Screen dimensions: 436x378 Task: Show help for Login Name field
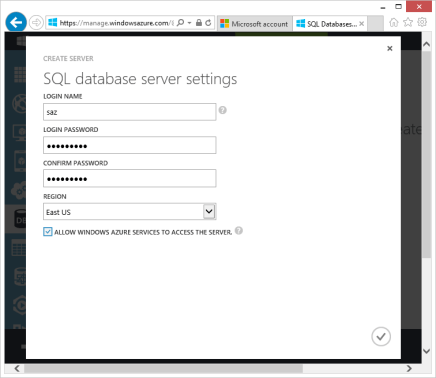tap(223, 110)
